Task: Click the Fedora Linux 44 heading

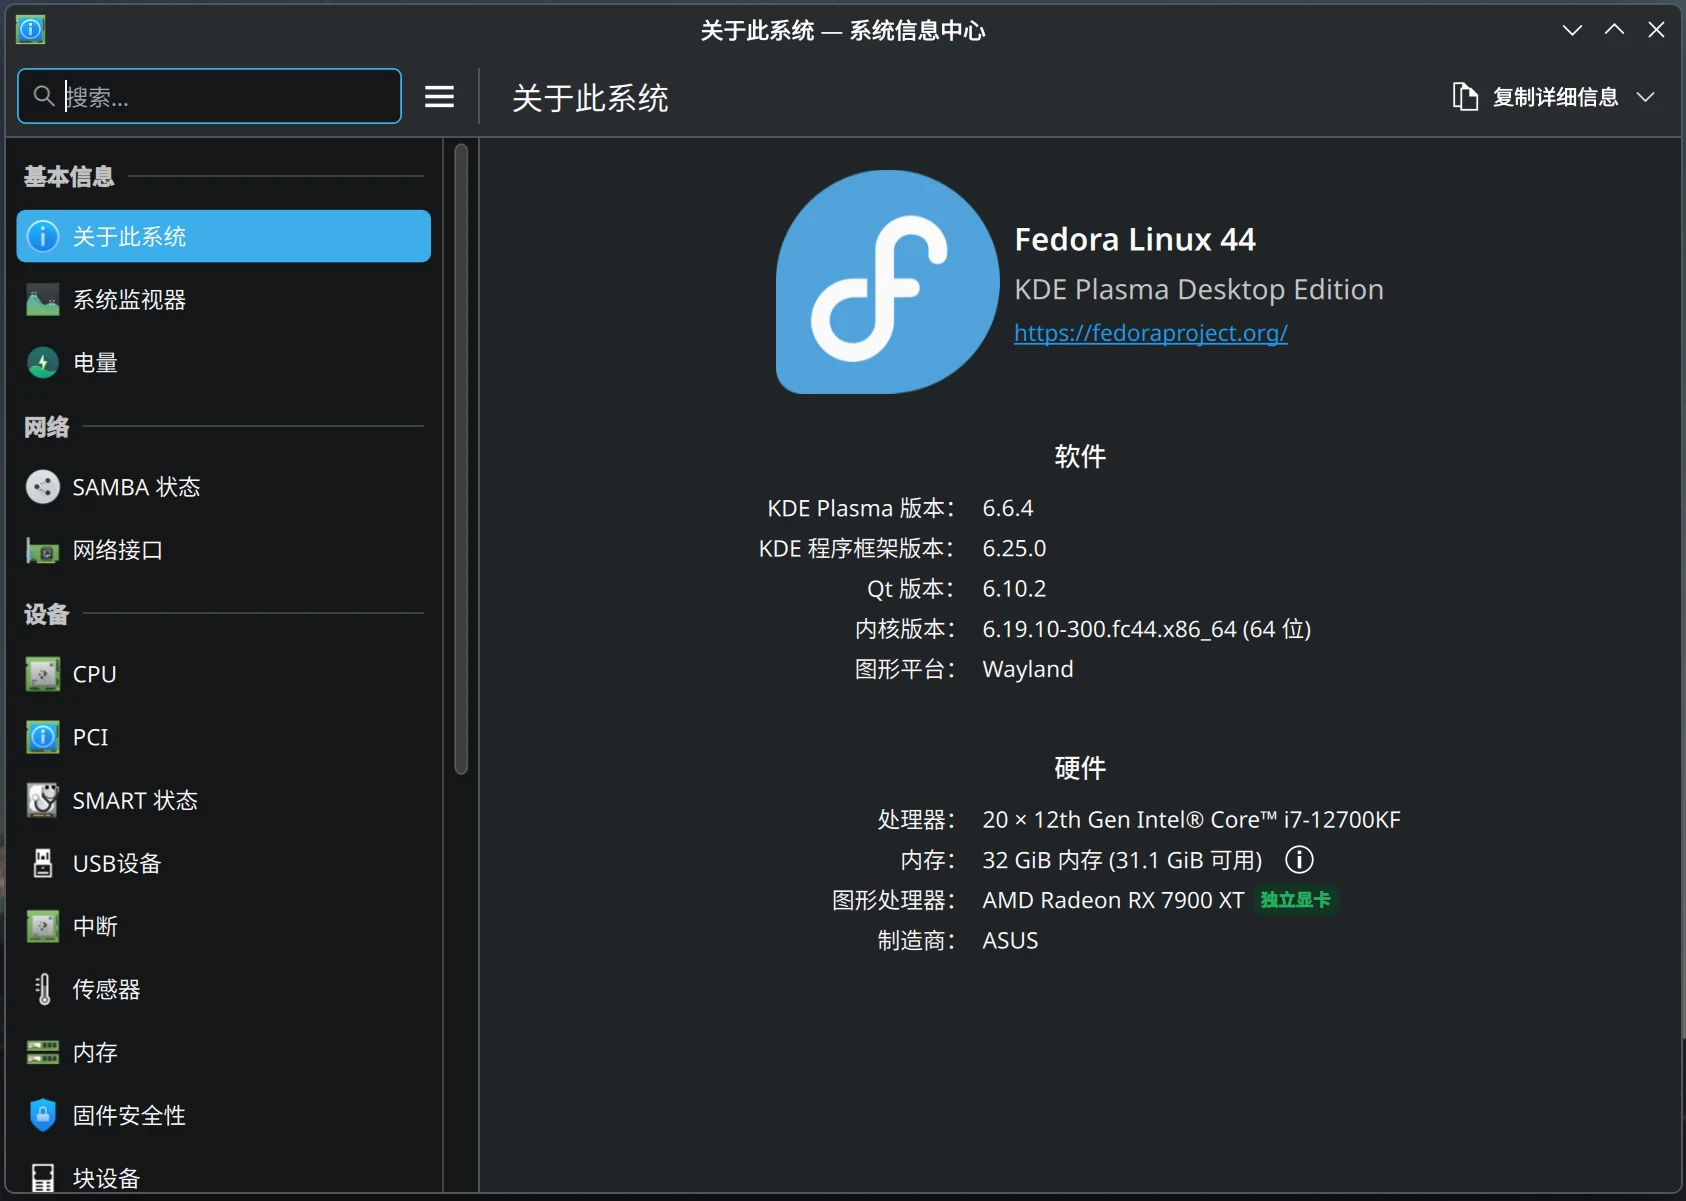Action: [1135, 240]
